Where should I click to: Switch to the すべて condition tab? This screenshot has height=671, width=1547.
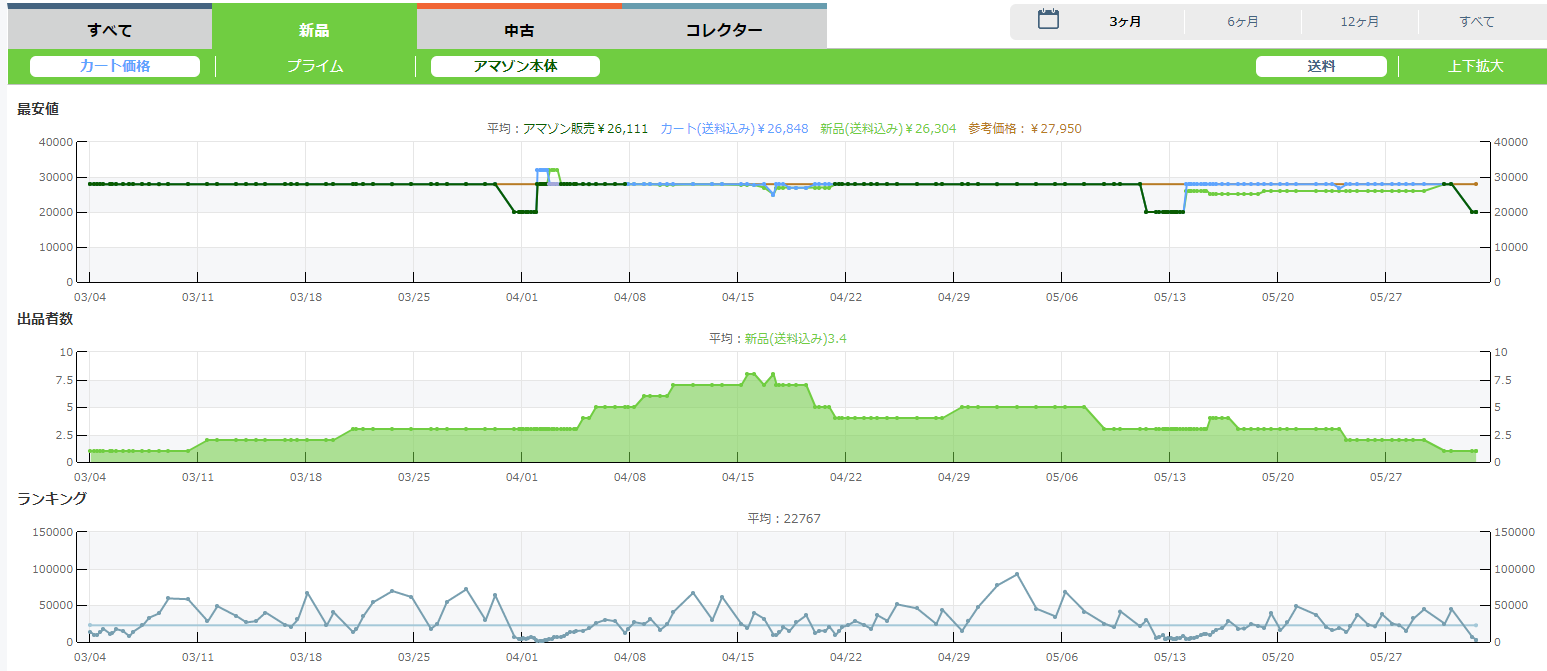tap(110, 30)
